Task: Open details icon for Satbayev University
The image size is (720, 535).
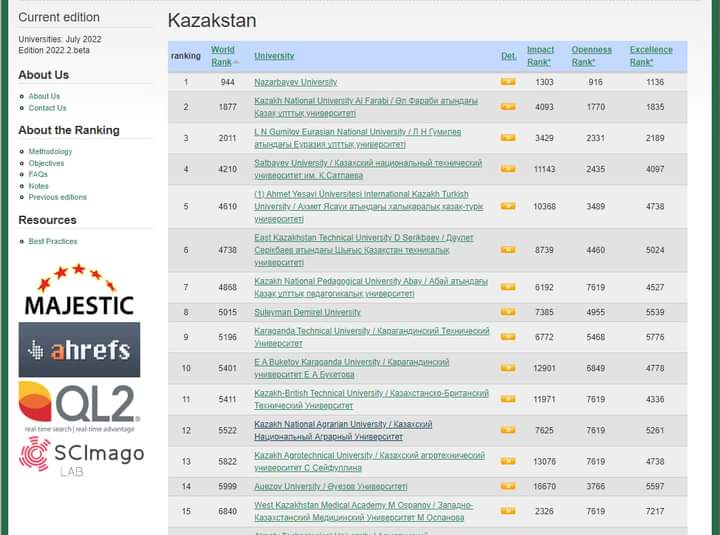Action: 508,169
